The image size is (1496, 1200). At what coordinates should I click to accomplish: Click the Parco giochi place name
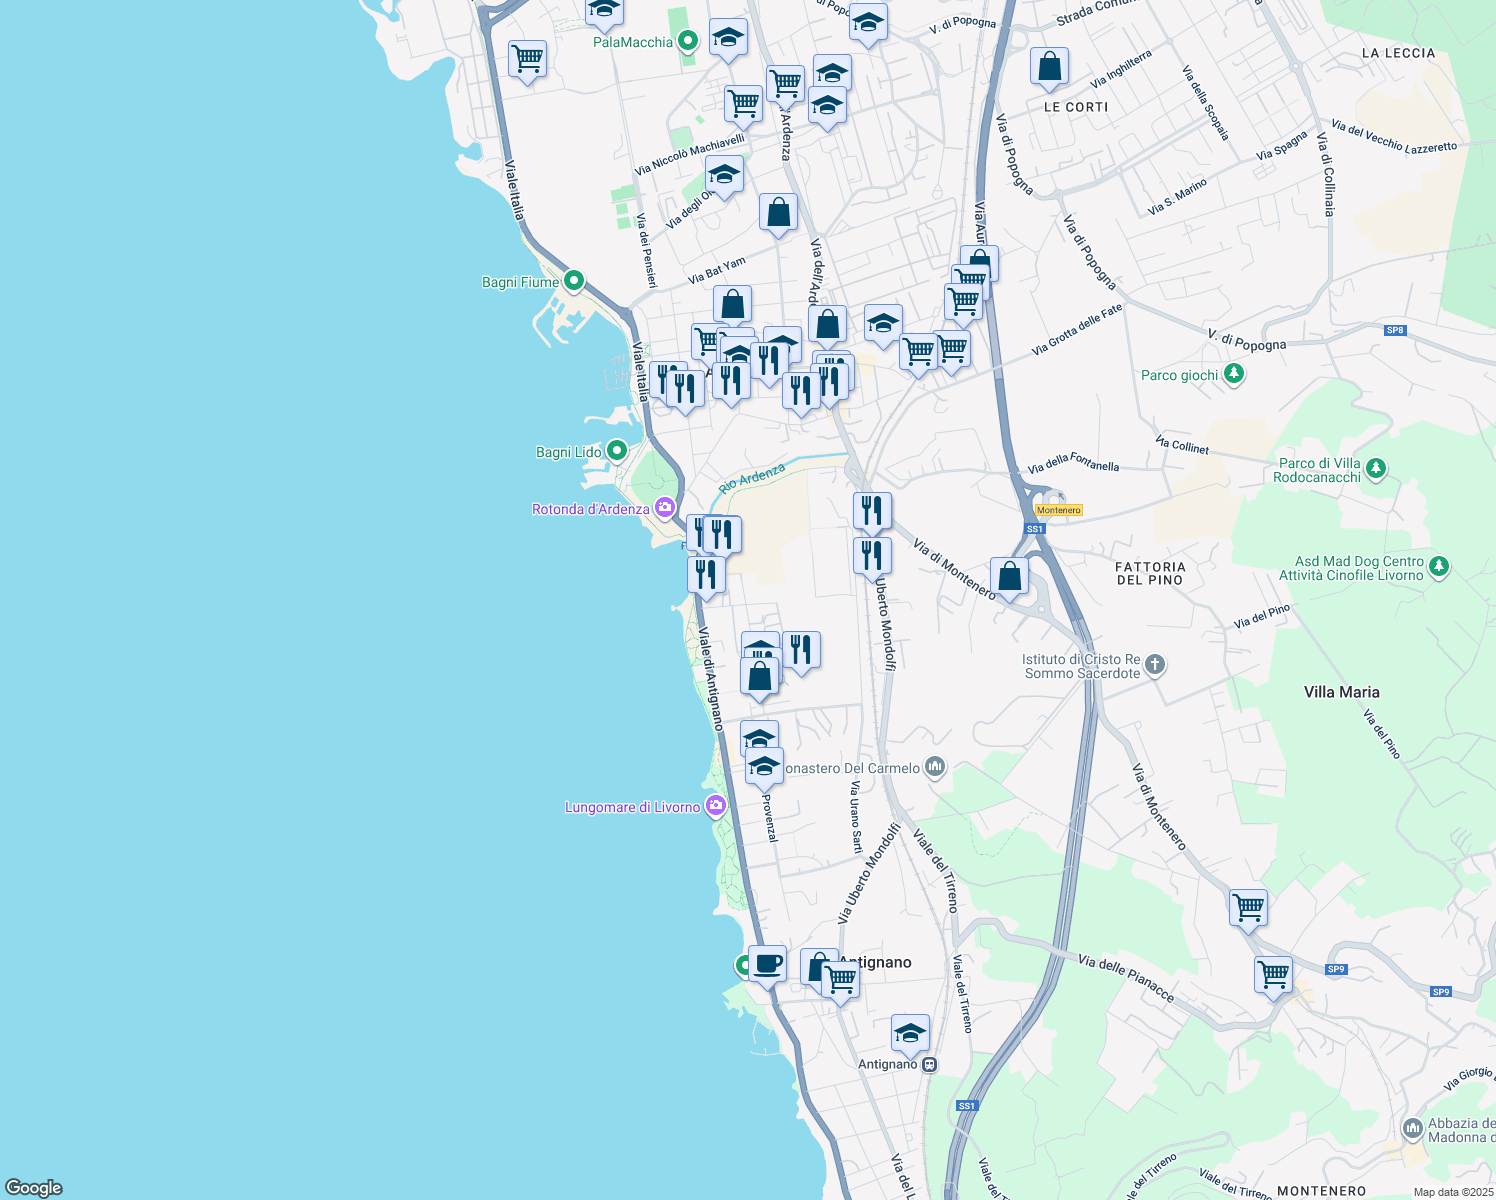click(x=1180, y=375)
